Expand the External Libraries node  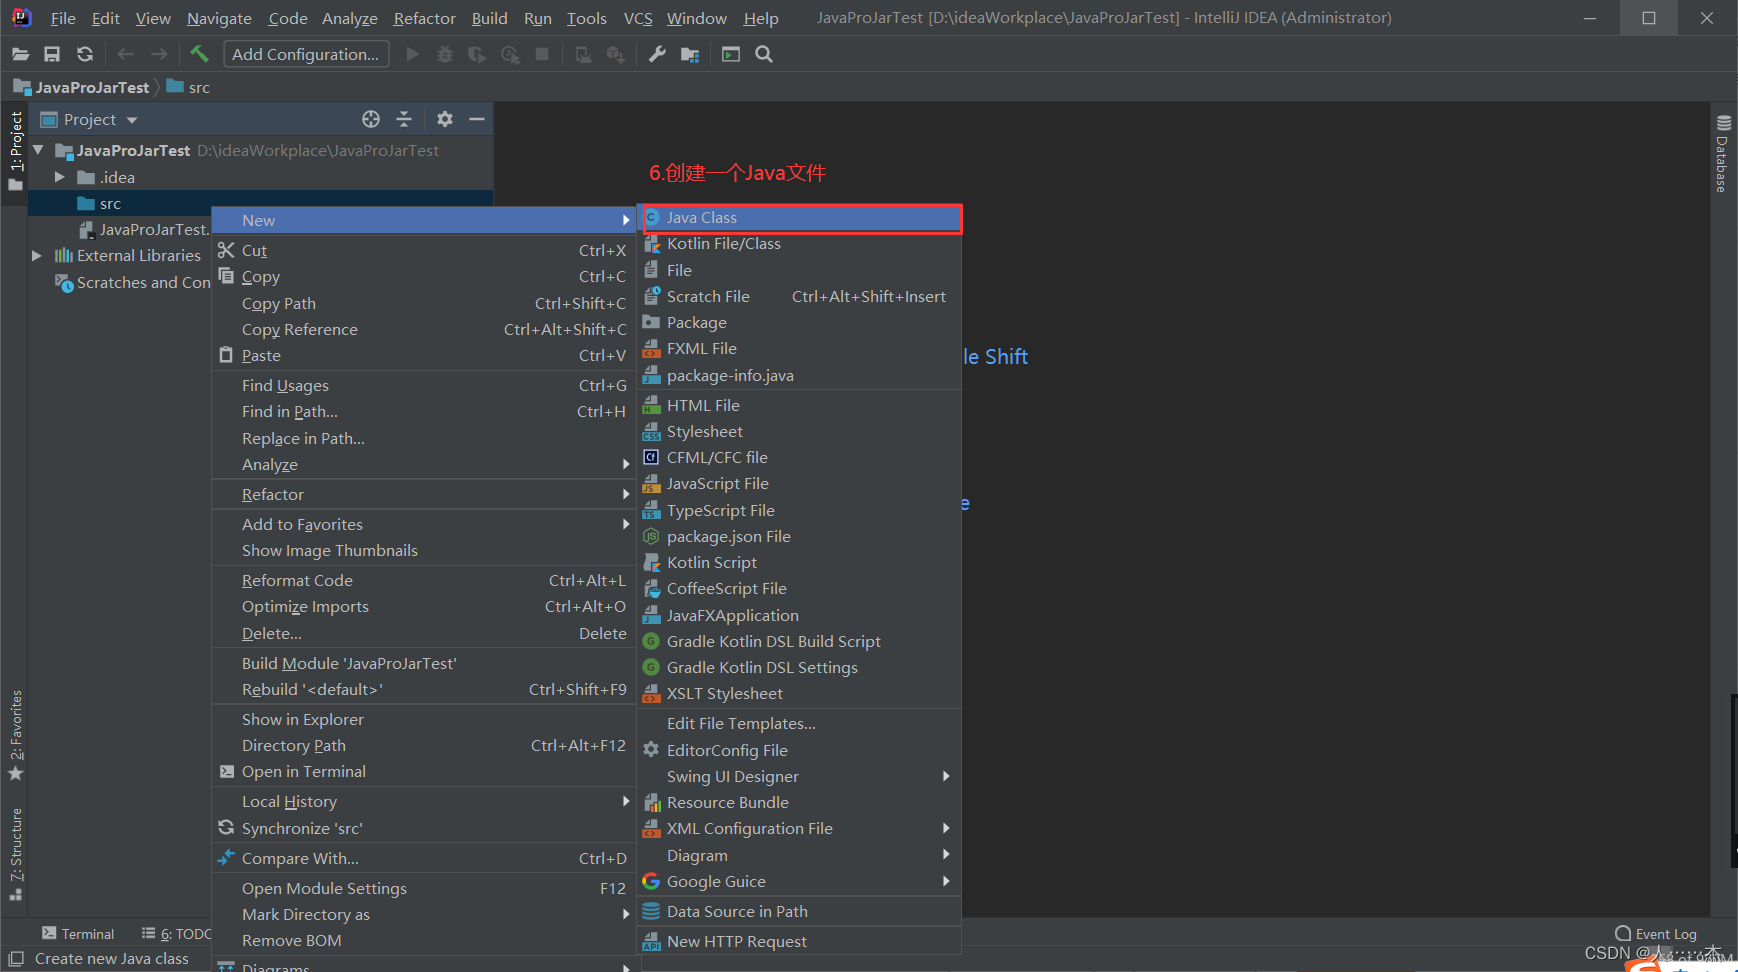(37, 256)
